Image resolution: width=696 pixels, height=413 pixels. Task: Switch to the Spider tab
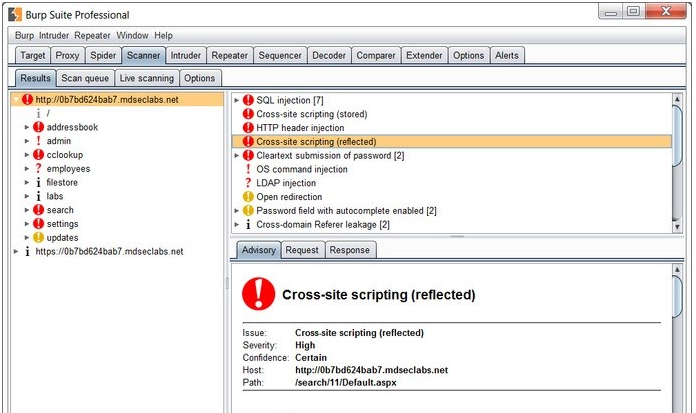(x=103, y=56)
